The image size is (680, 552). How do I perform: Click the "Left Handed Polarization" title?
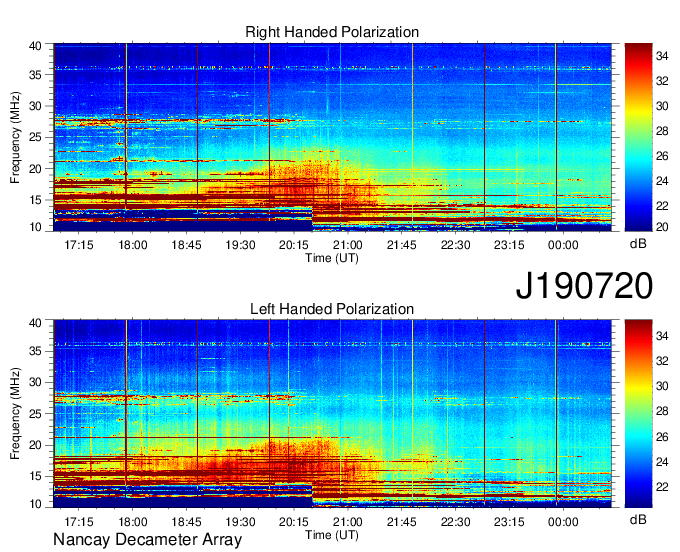click(x=332, y=309)
